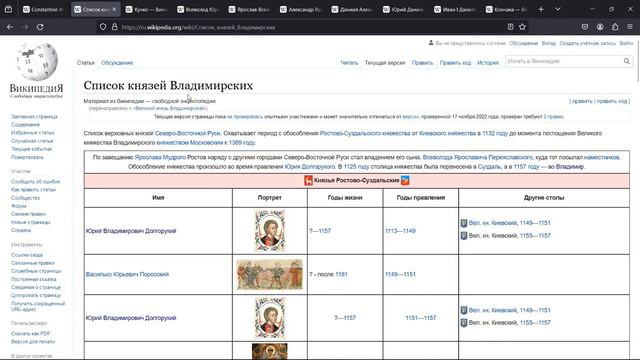Open the Firefox hamburger menu

click(x=630, y=27)
